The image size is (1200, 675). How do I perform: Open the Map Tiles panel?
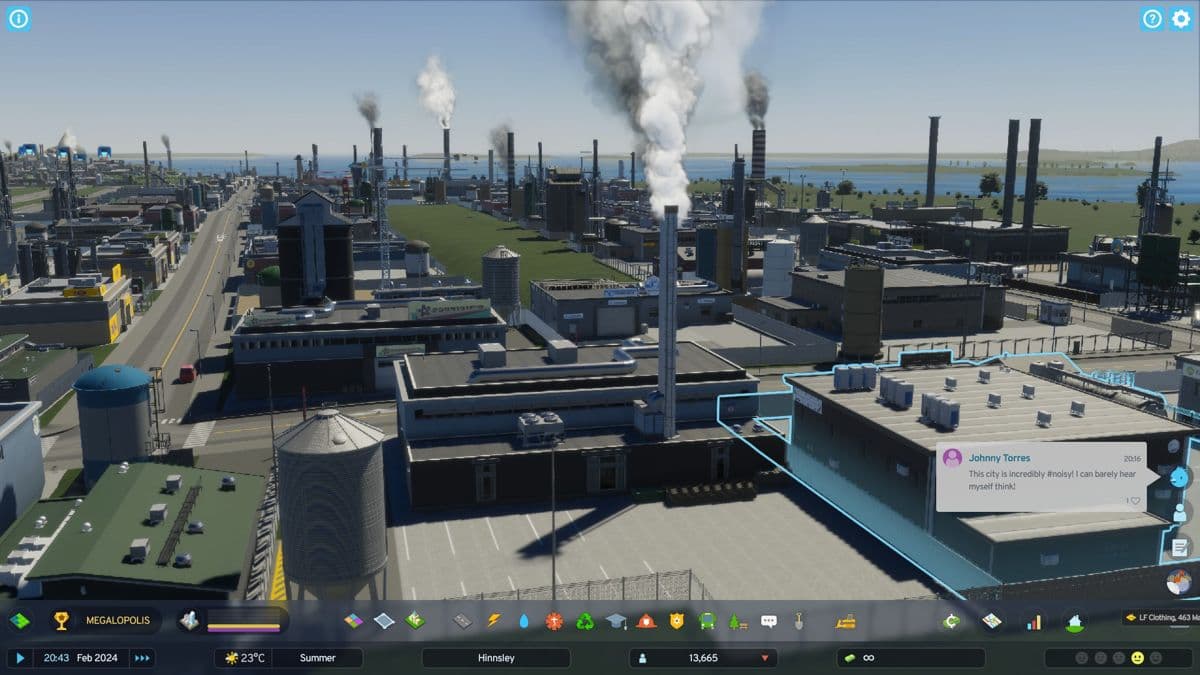[991, 621]
